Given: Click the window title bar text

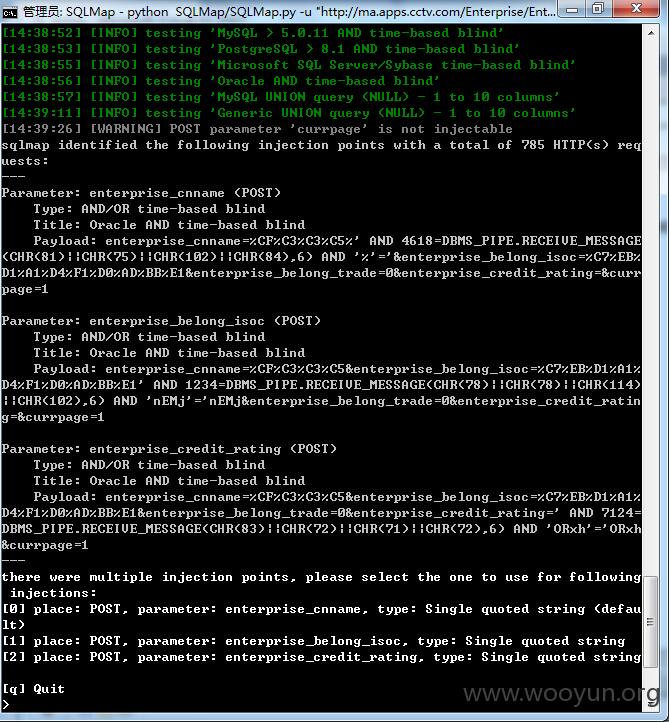Looking at the screenshot, I should (x=289, y=11).
